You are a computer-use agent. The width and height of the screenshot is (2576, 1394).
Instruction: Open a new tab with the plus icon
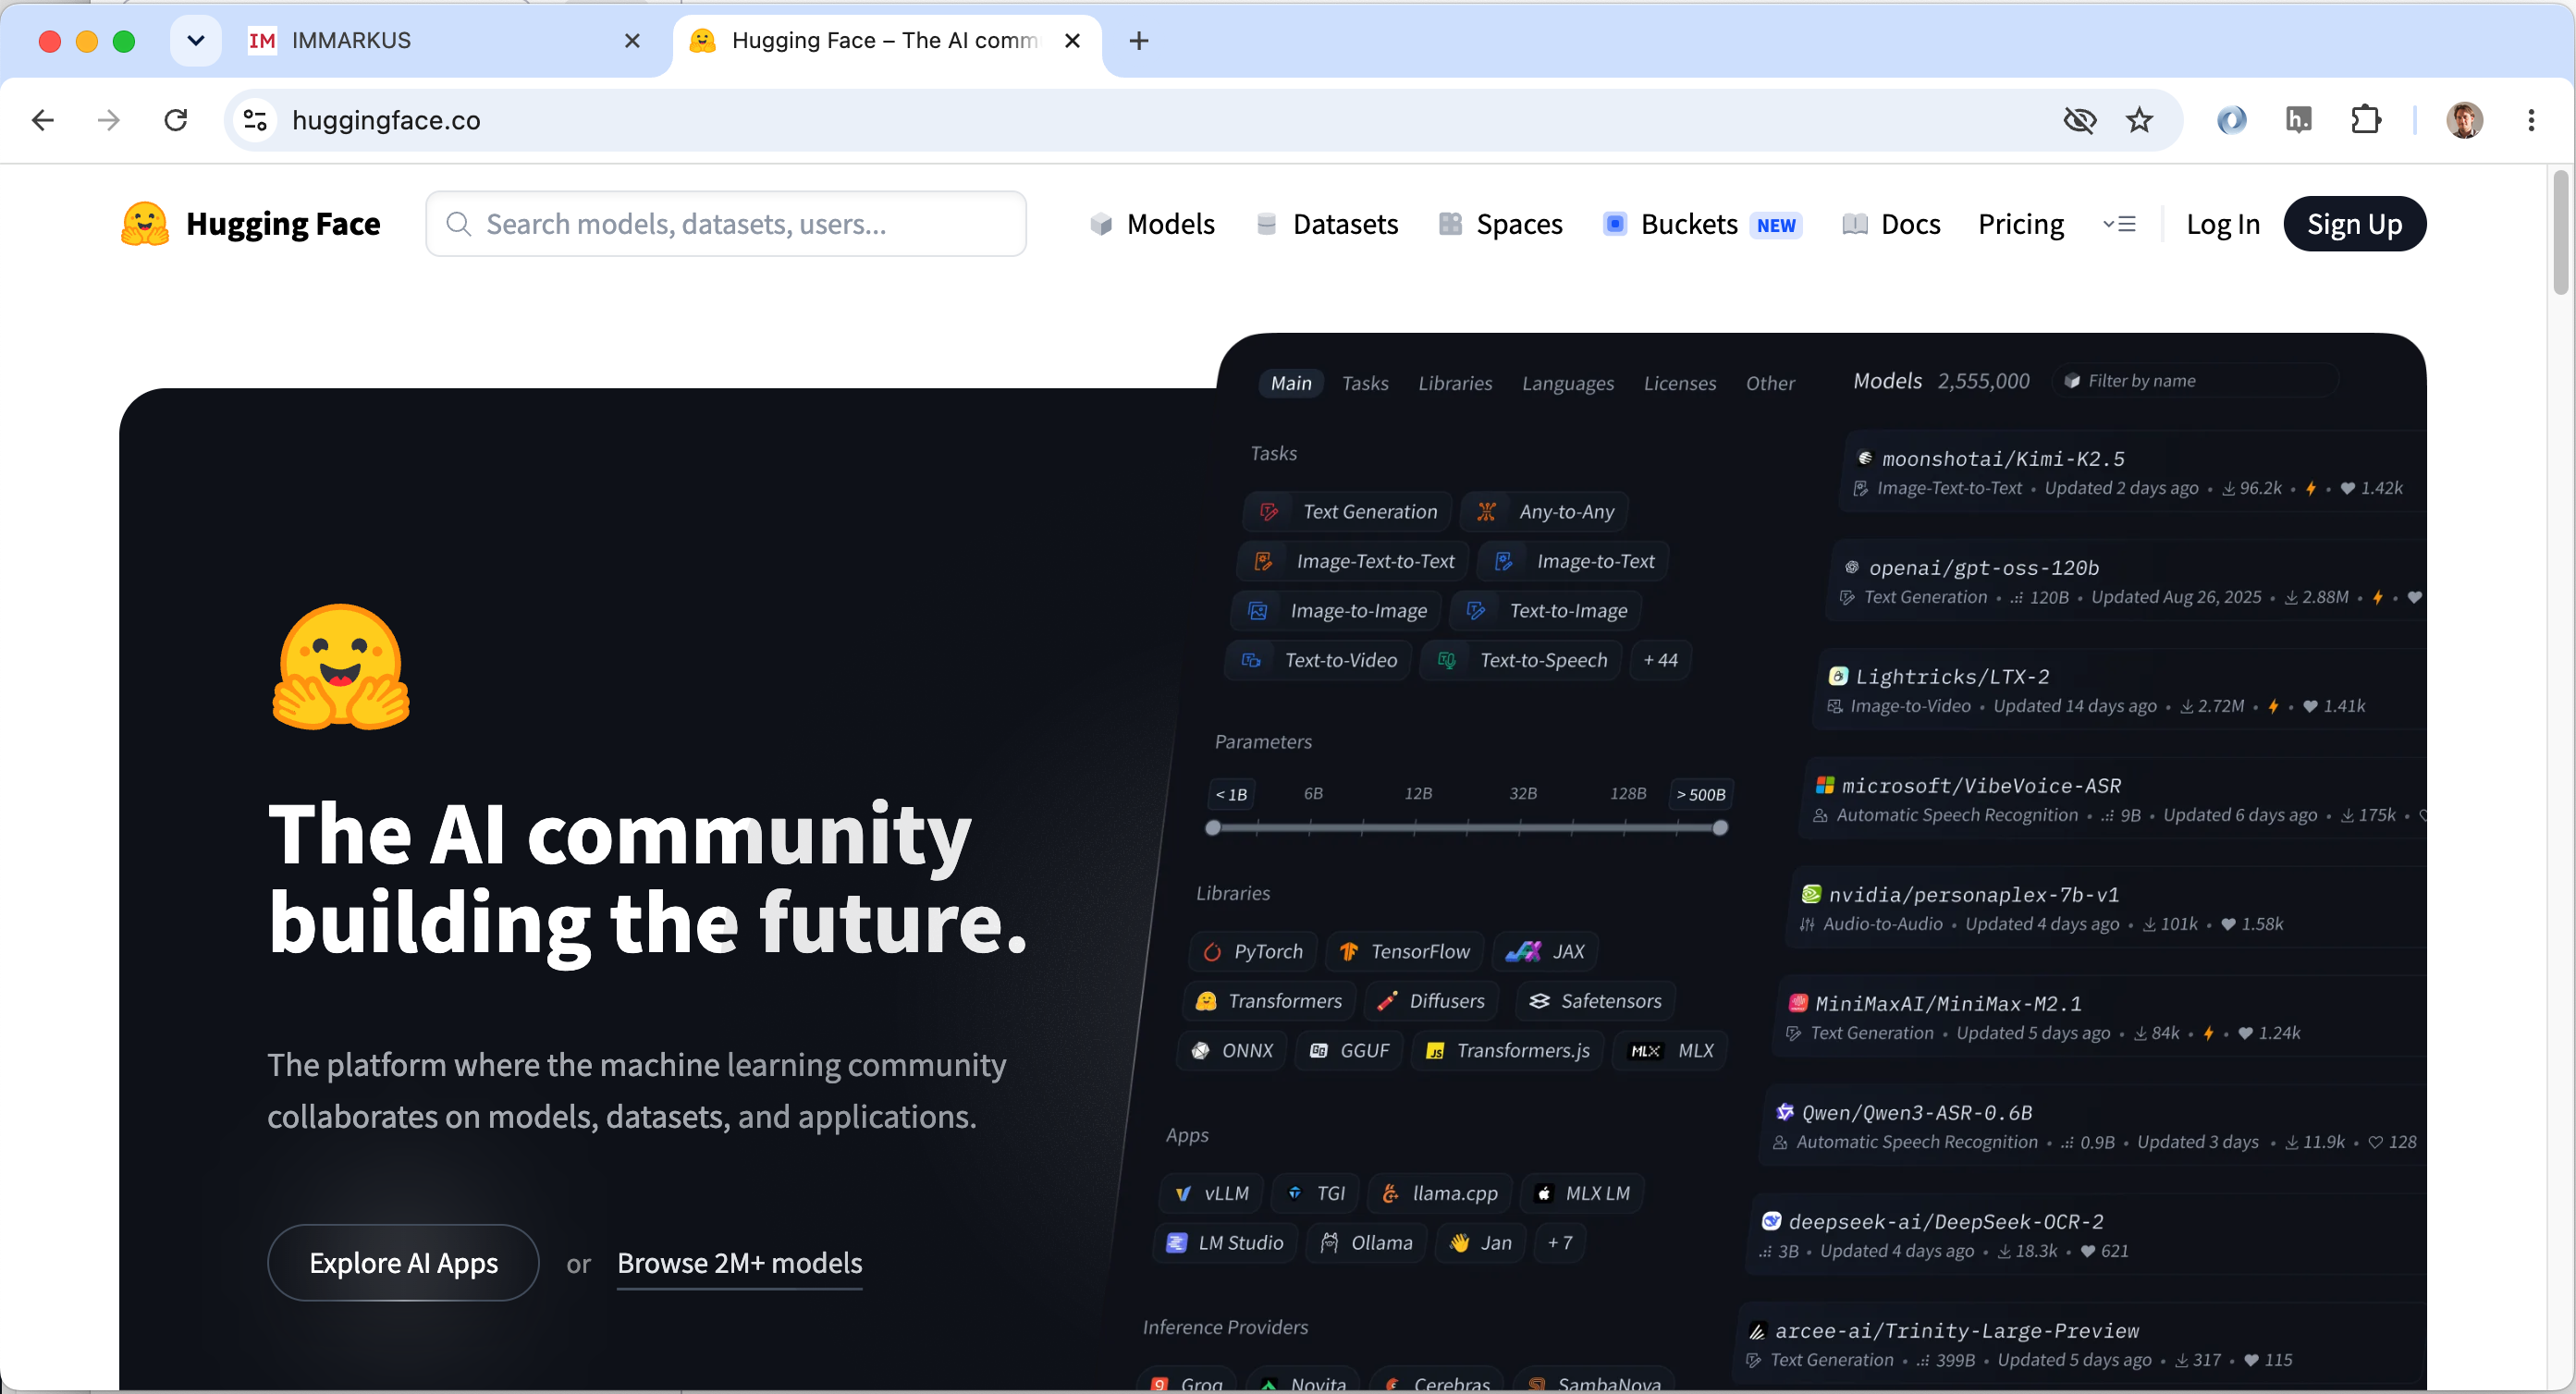(x=1138, y=41)
